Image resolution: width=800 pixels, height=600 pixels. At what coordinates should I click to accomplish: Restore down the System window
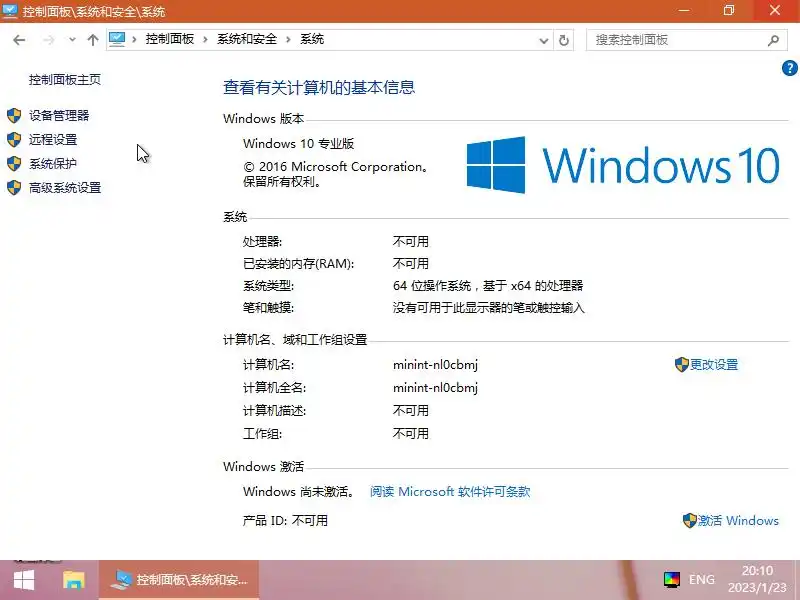point(729,10)
